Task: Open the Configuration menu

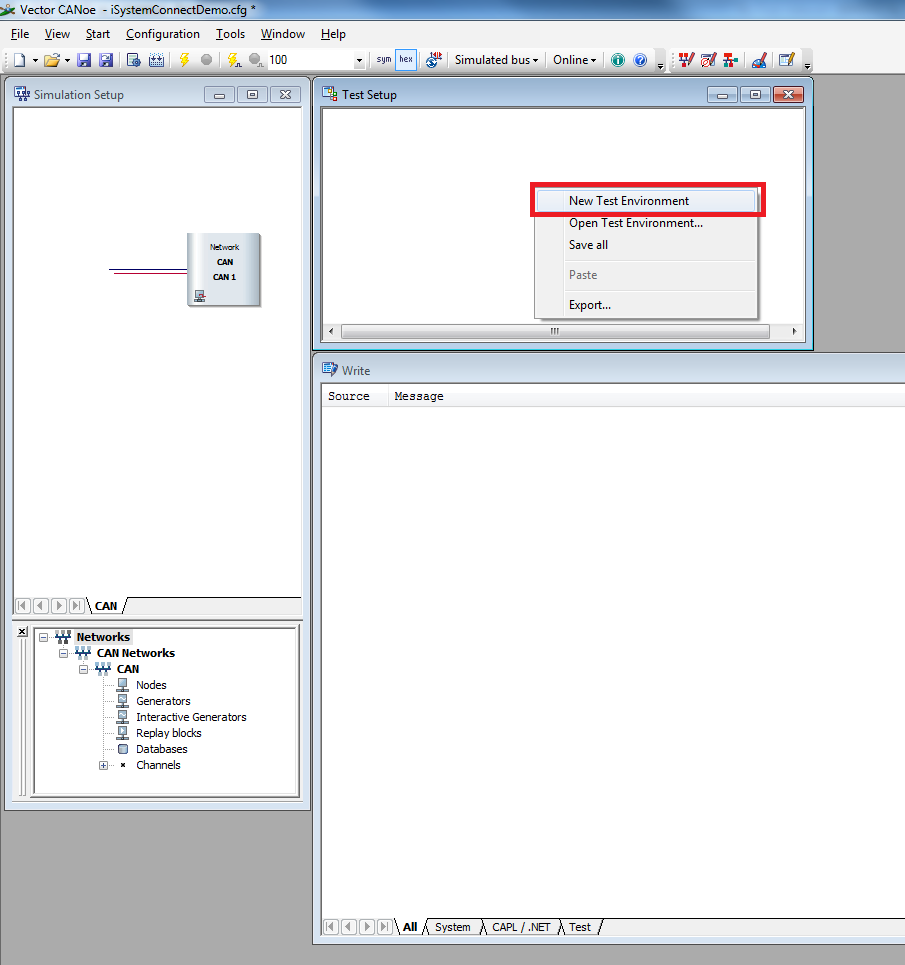Action: [x=163, y=34]
